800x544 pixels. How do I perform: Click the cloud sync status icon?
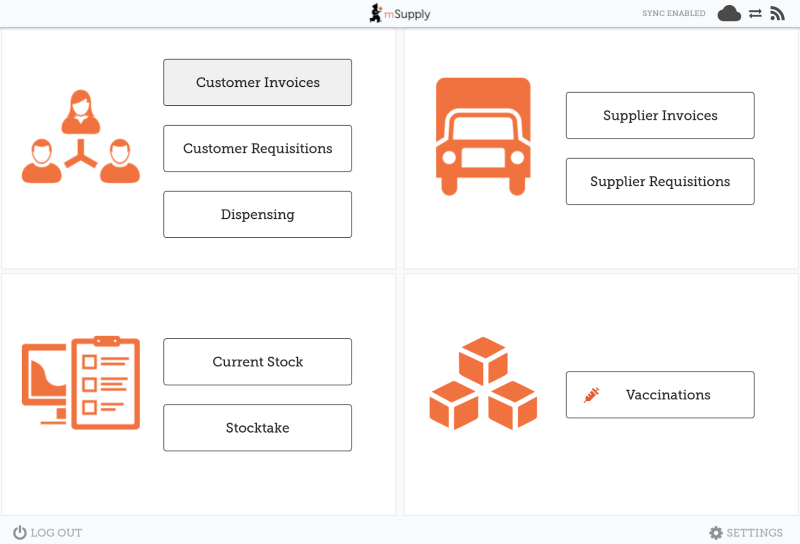coord(729,14)
